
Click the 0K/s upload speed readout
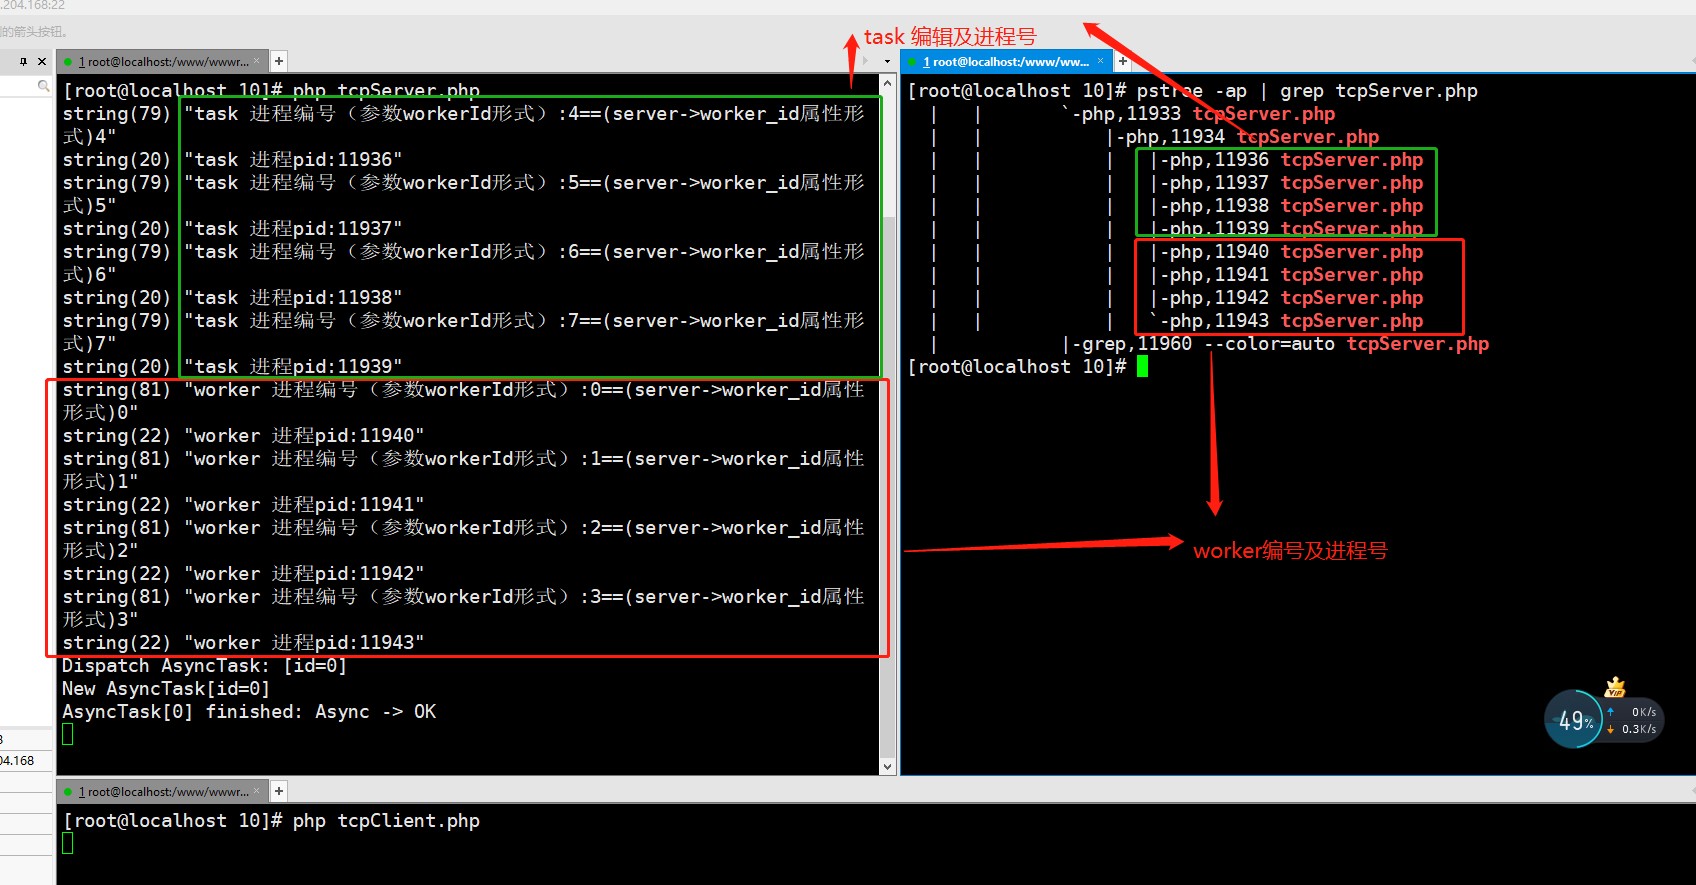pyautogui.click(x=1643, y=712)
